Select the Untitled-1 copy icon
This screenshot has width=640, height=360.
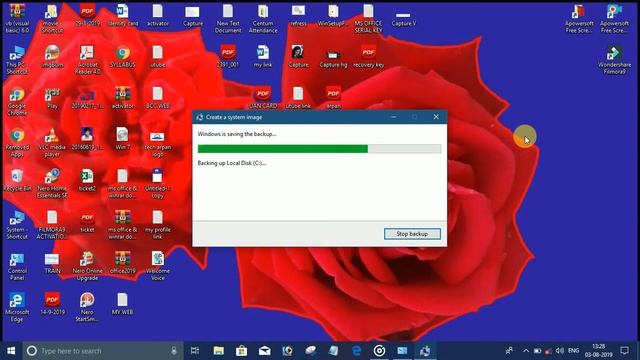pos(158,184)
